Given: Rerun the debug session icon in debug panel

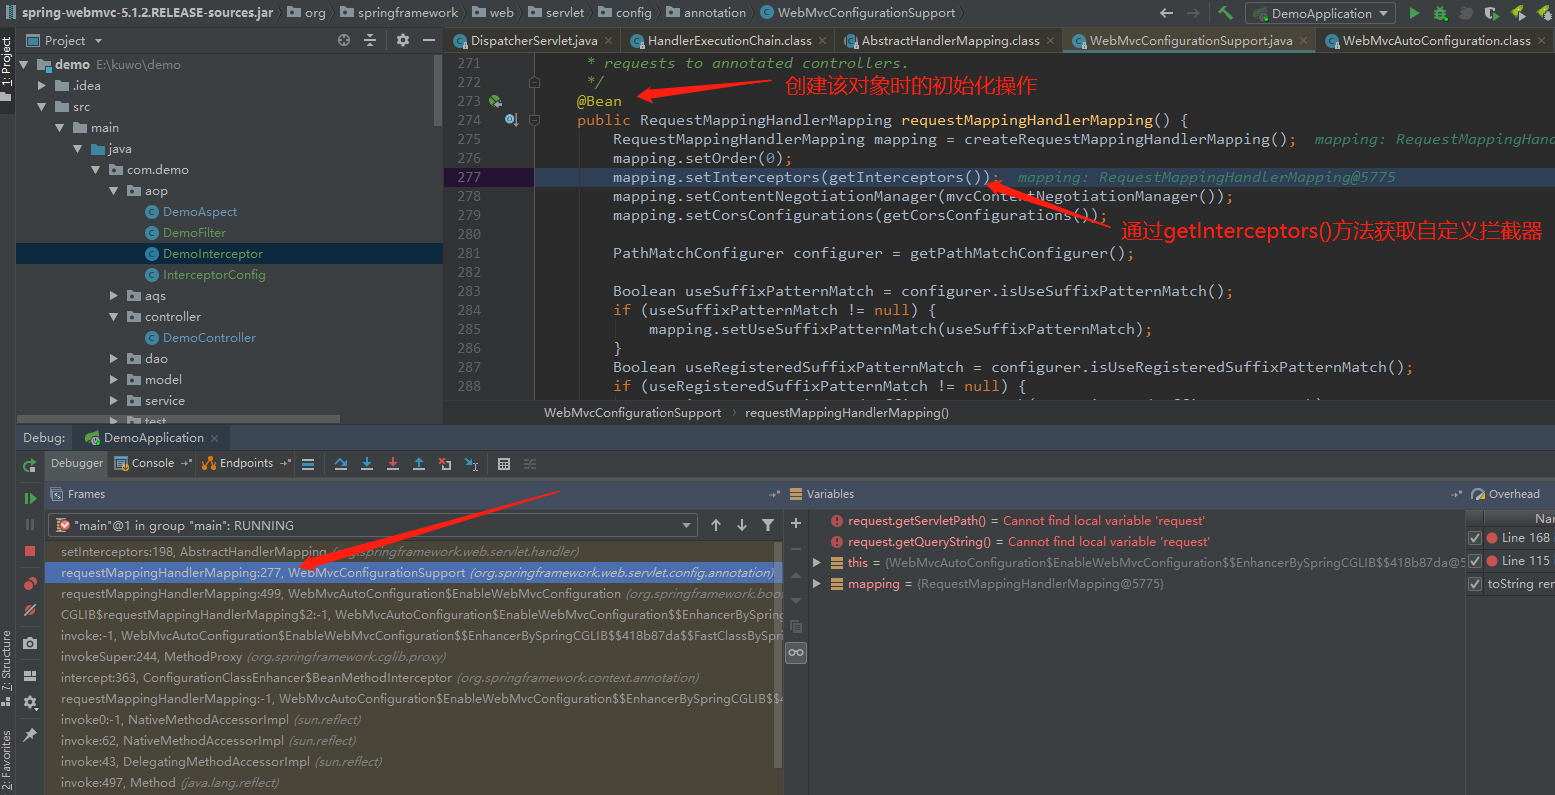Looking at the screenshot, I should pyautogui.click(x=29, y=463).
